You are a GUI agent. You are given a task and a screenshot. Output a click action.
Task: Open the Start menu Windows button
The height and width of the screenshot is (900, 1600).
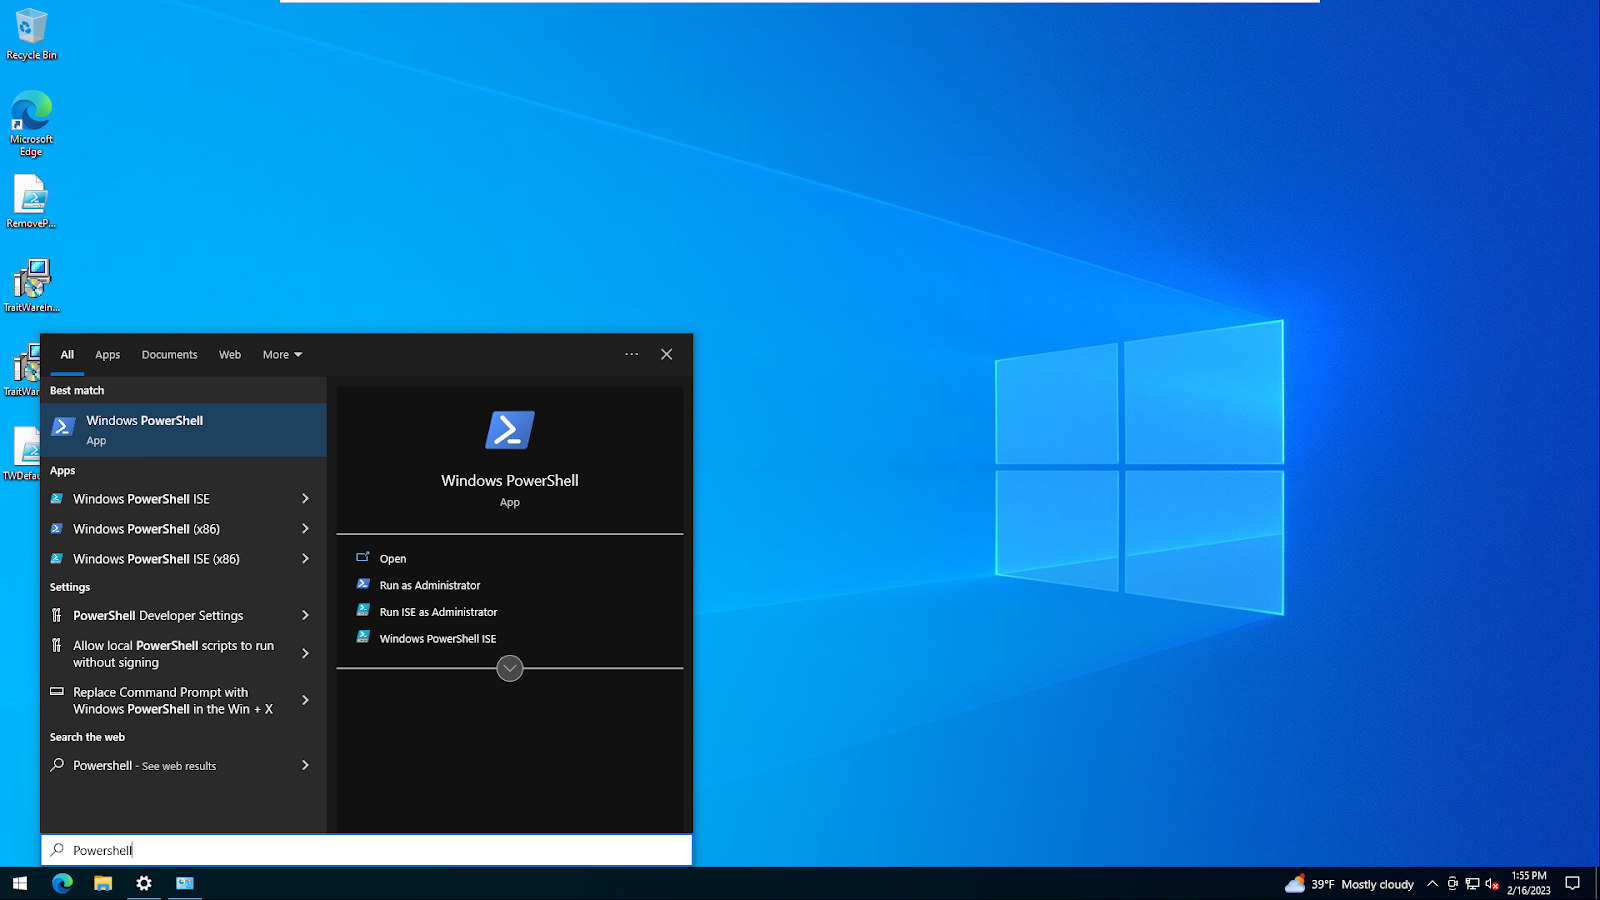[x=20, y=883]
